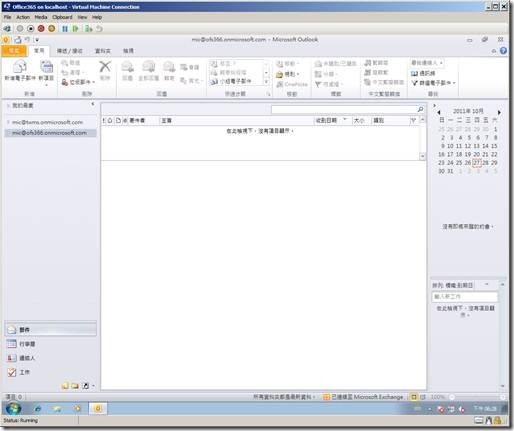
Task: Click the New E-mail ribbon icon
Action: (x=20, y=67)
